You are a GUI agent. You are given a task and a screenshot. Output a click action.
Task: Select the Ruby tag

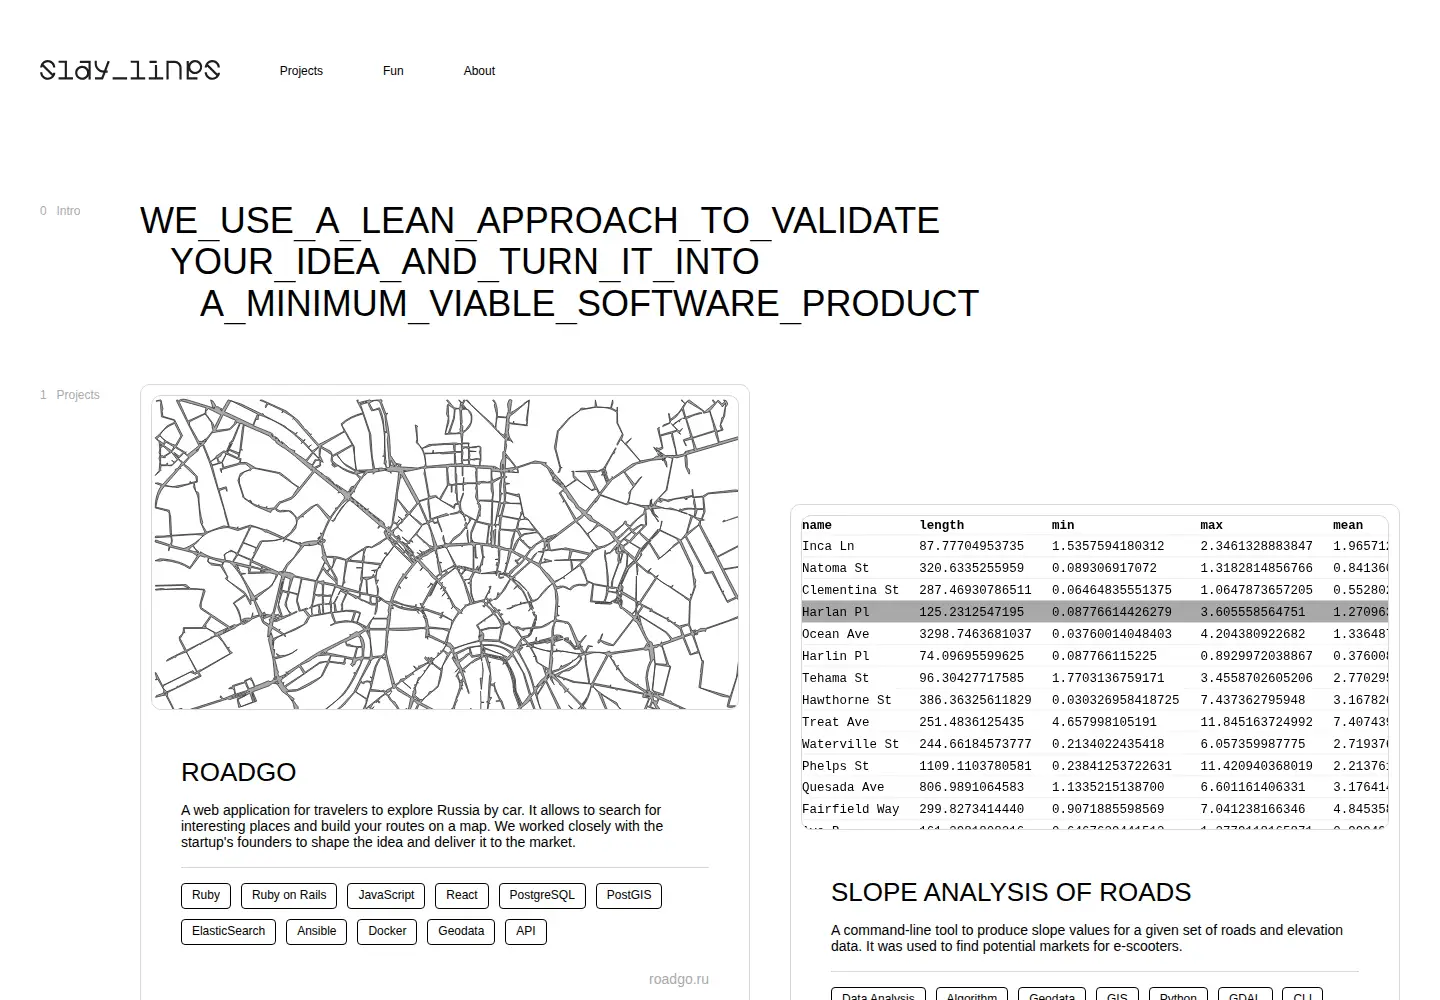[x=206, y=895]
